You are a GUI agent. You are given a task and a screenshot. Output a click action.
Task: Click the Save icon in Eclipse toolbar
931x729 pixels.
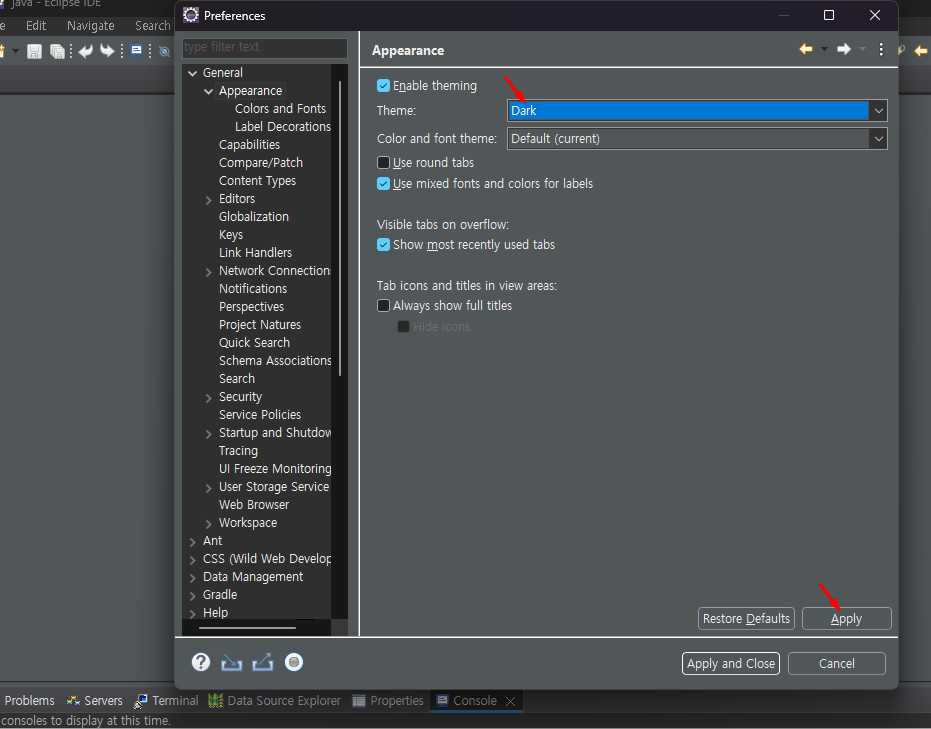click(x=34, y=52)
